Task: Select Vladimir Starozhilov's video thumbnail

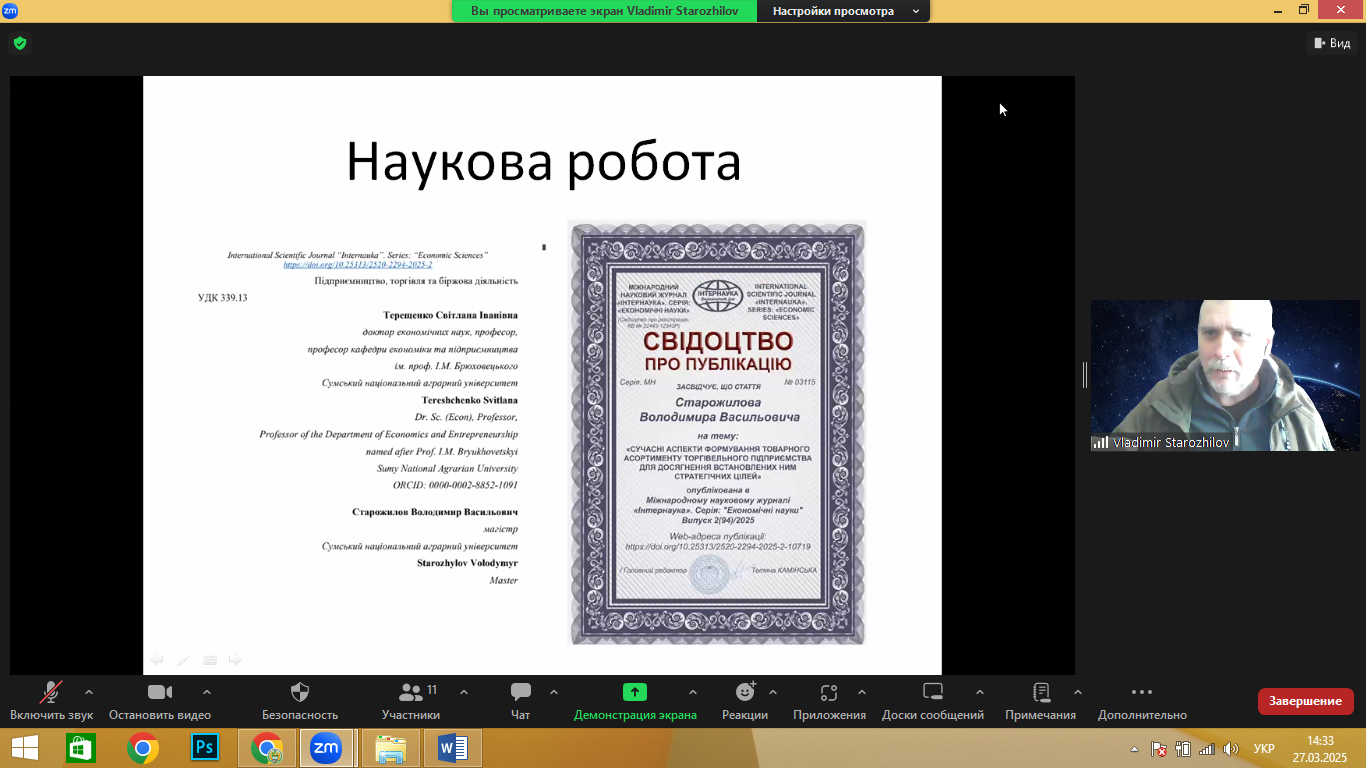Action: coord(1224,375)
